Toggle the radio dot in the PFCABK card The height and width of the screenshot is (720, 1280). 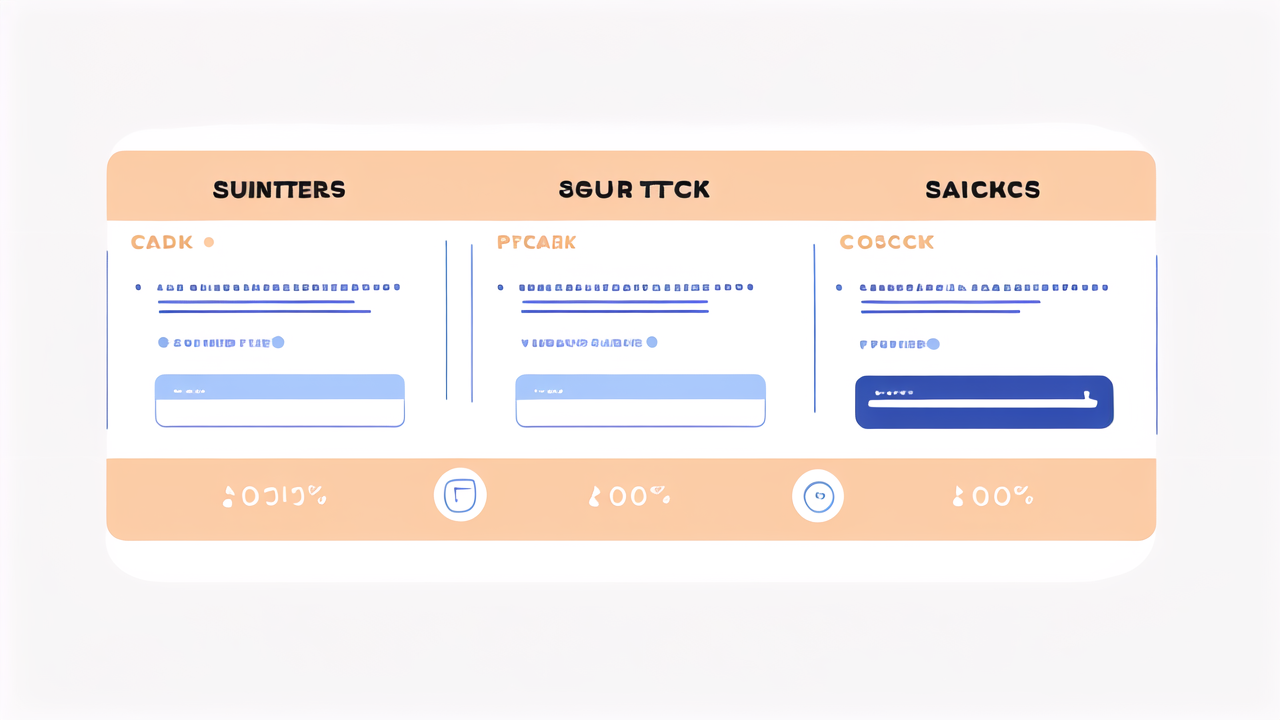click(x=652, y=342)
